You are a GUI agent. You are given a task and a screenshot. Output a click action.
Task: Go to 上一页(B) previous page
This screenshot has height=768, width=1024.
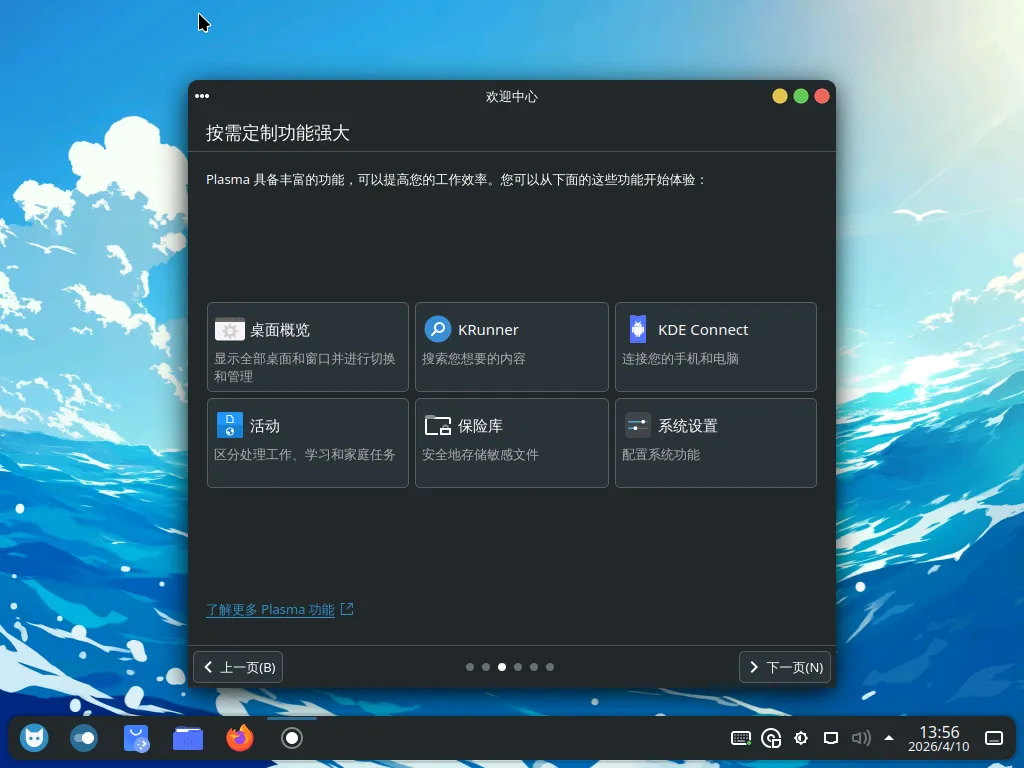coord(238,667)
